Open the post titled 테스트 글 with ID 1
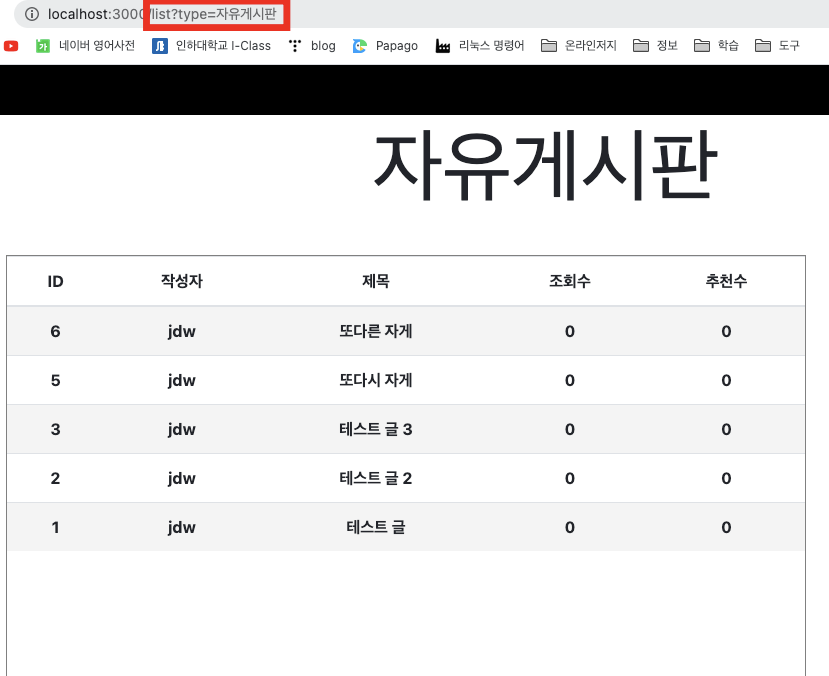 tap(376, 527)
